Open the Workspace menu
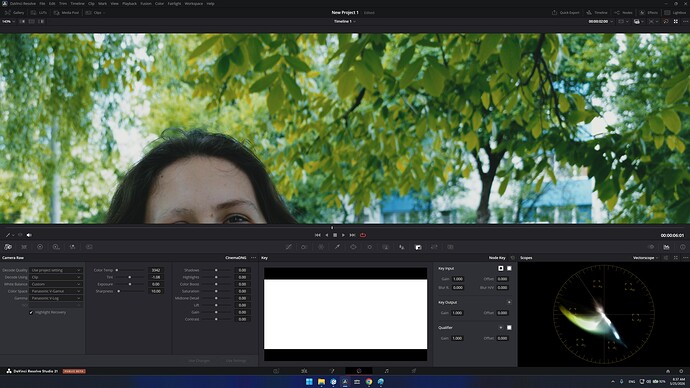 (194, 4)
